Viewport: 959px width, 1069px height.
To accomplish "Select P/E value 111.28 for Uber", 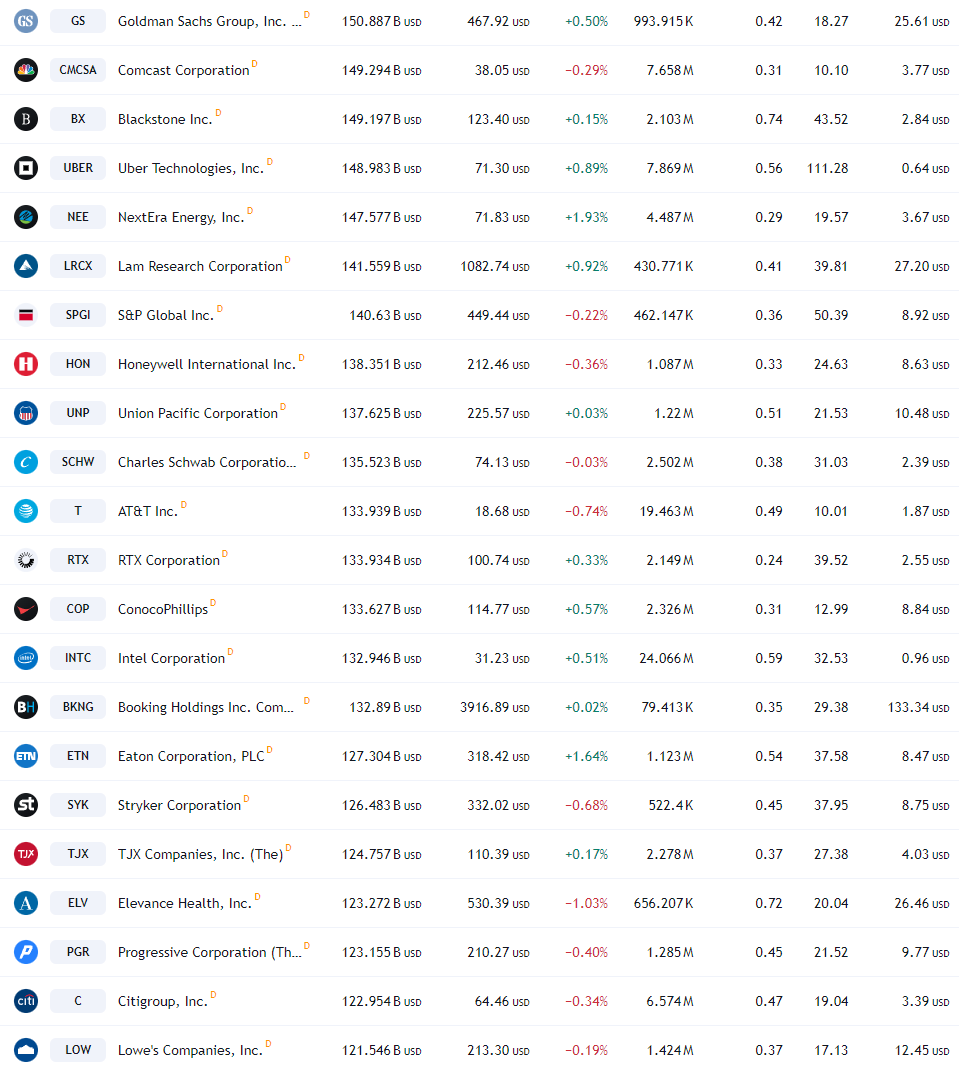I will point(827,168).
